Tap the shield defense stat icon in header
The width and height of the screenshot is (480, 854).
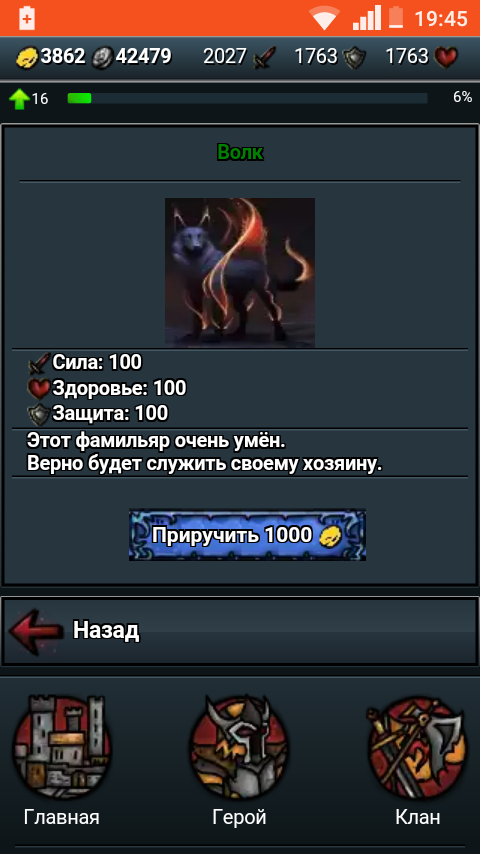(354, 57)
